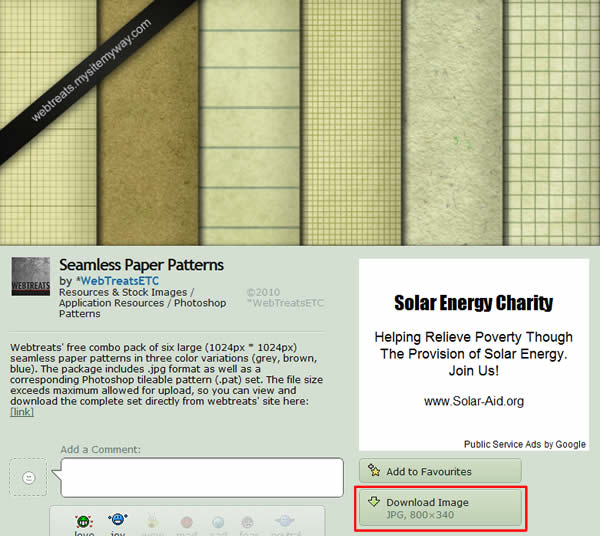This screenshot has height=536, width=600.
Task: Open the Photoshop Patterns category link
Action: [142, 308]
